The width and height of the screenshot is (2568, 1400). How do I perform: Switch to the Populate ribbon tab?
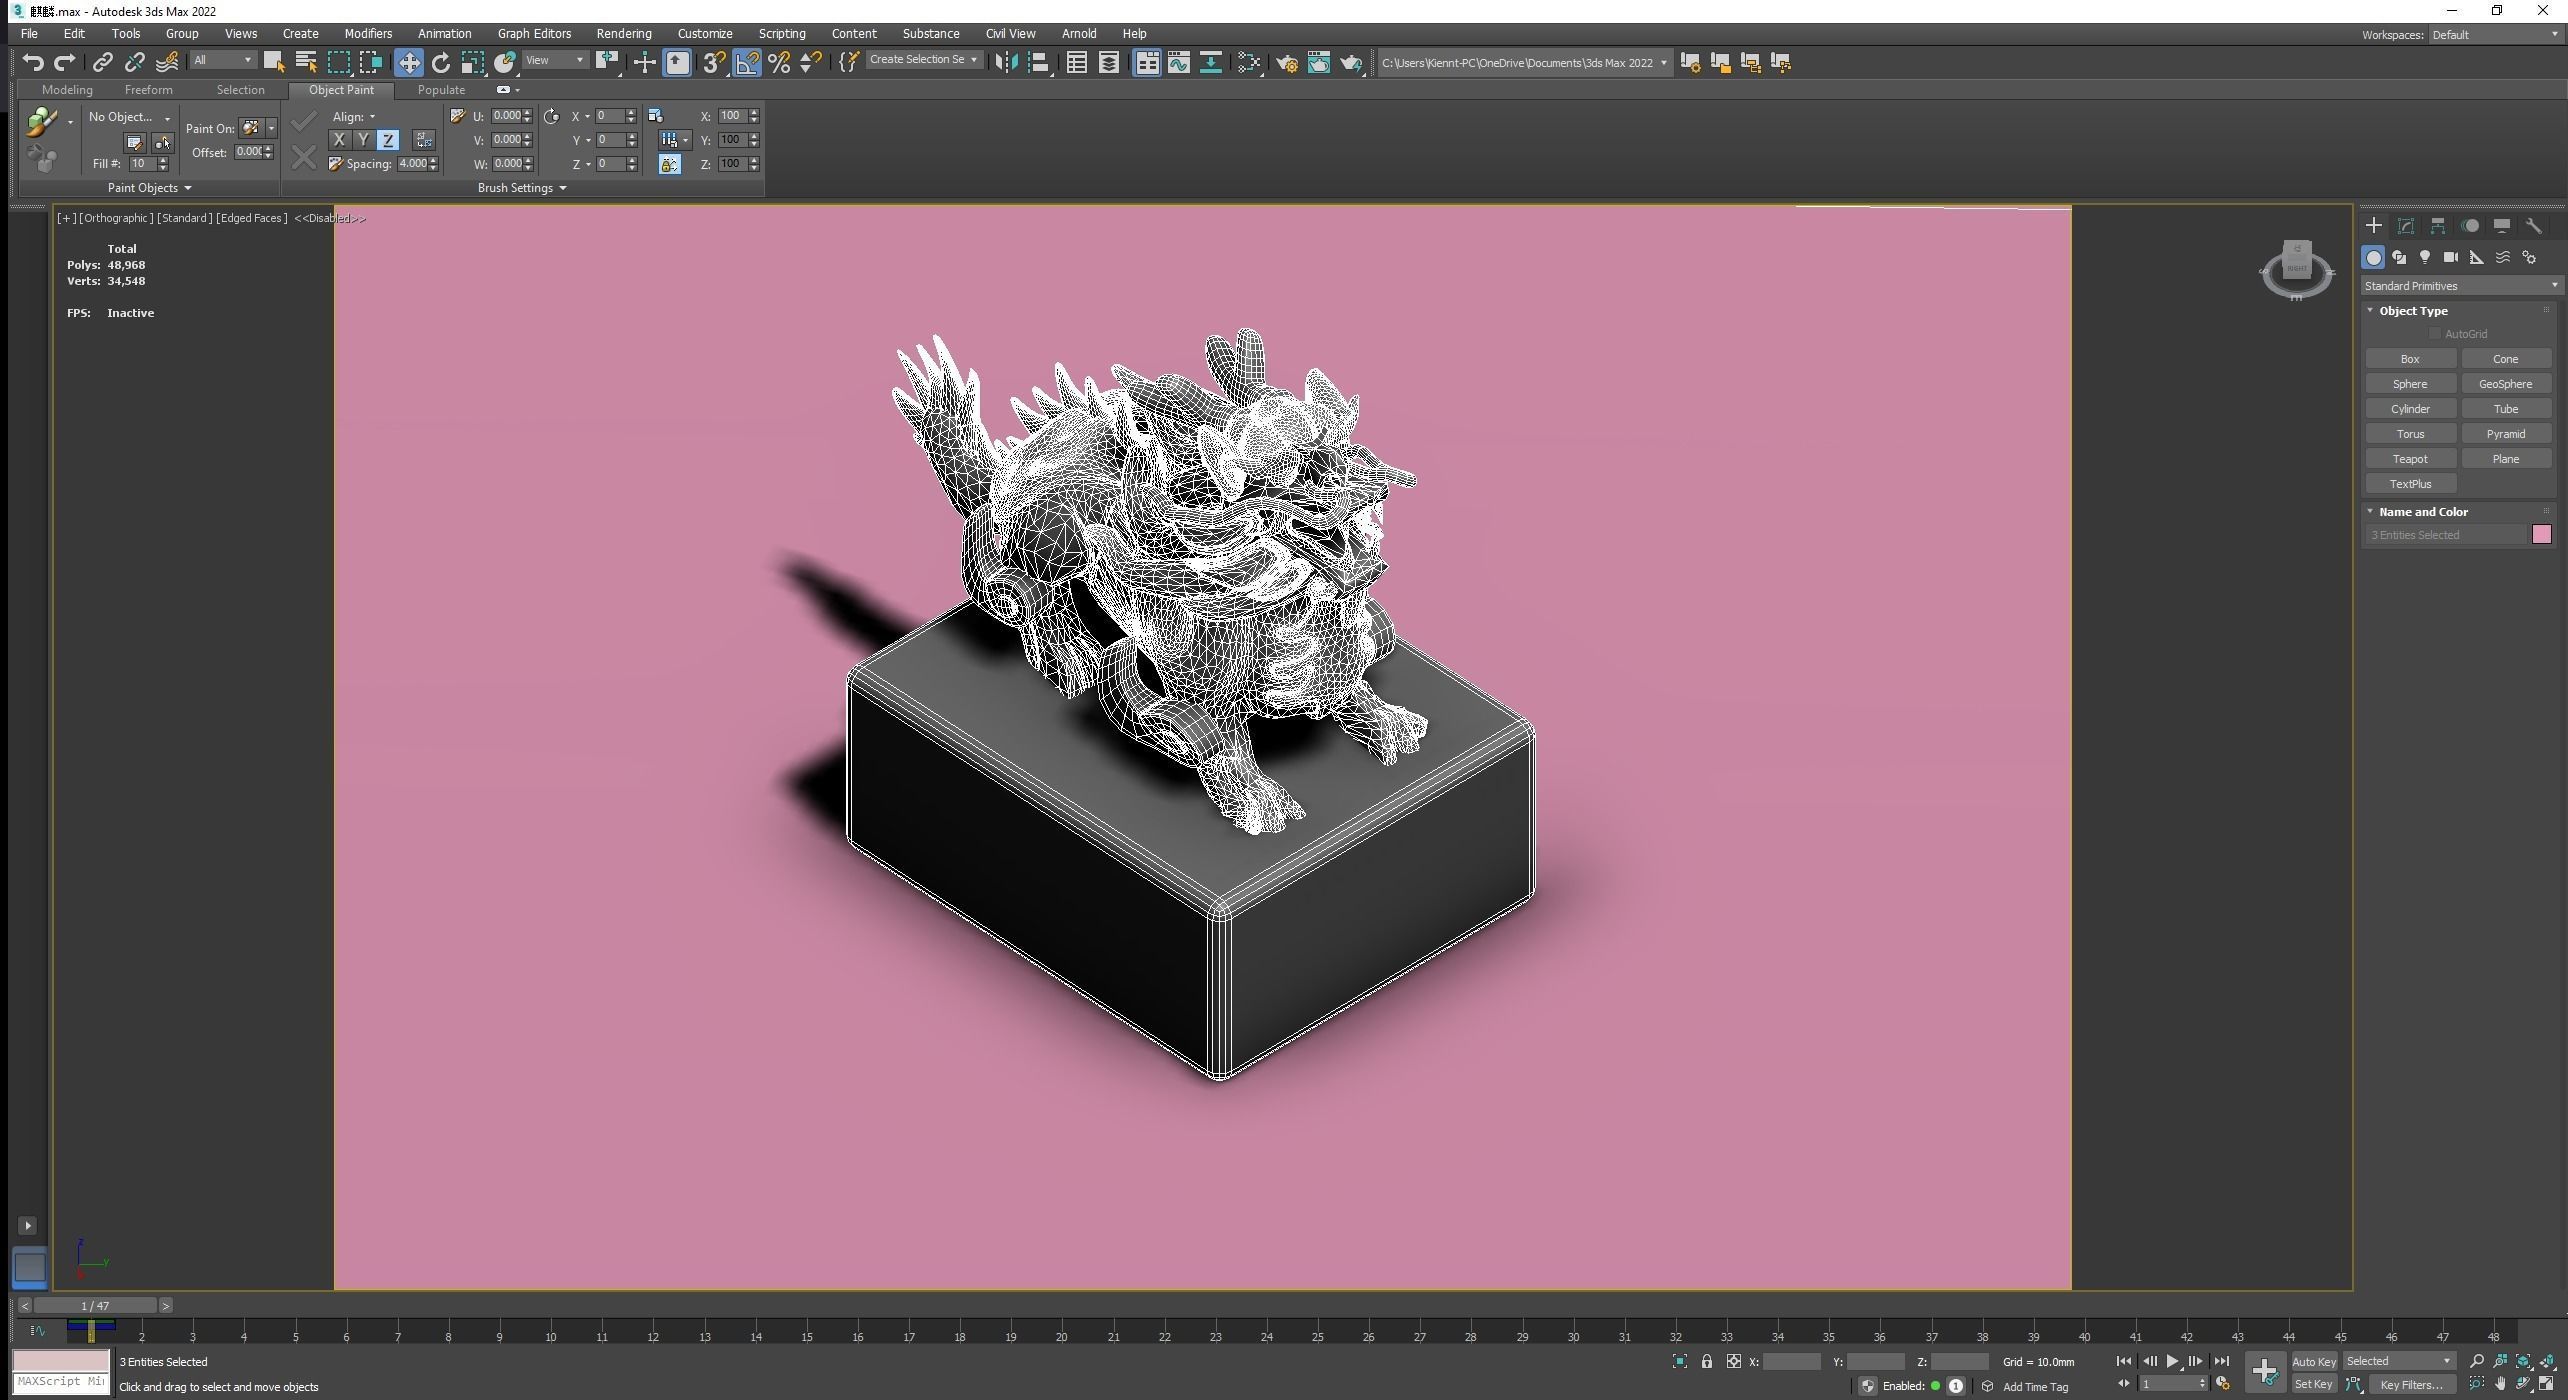(x=441, y=89)
